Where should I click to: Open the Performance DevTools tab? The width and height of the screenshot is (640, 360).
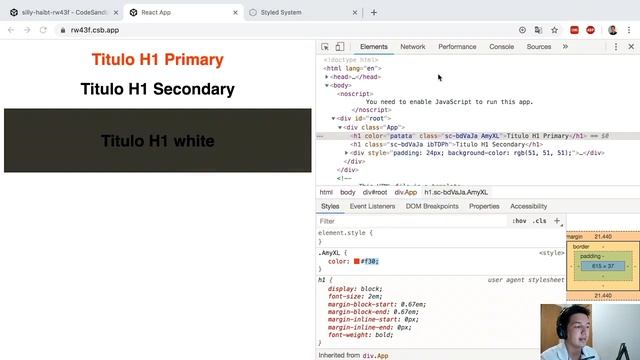[x=457, y=47]
